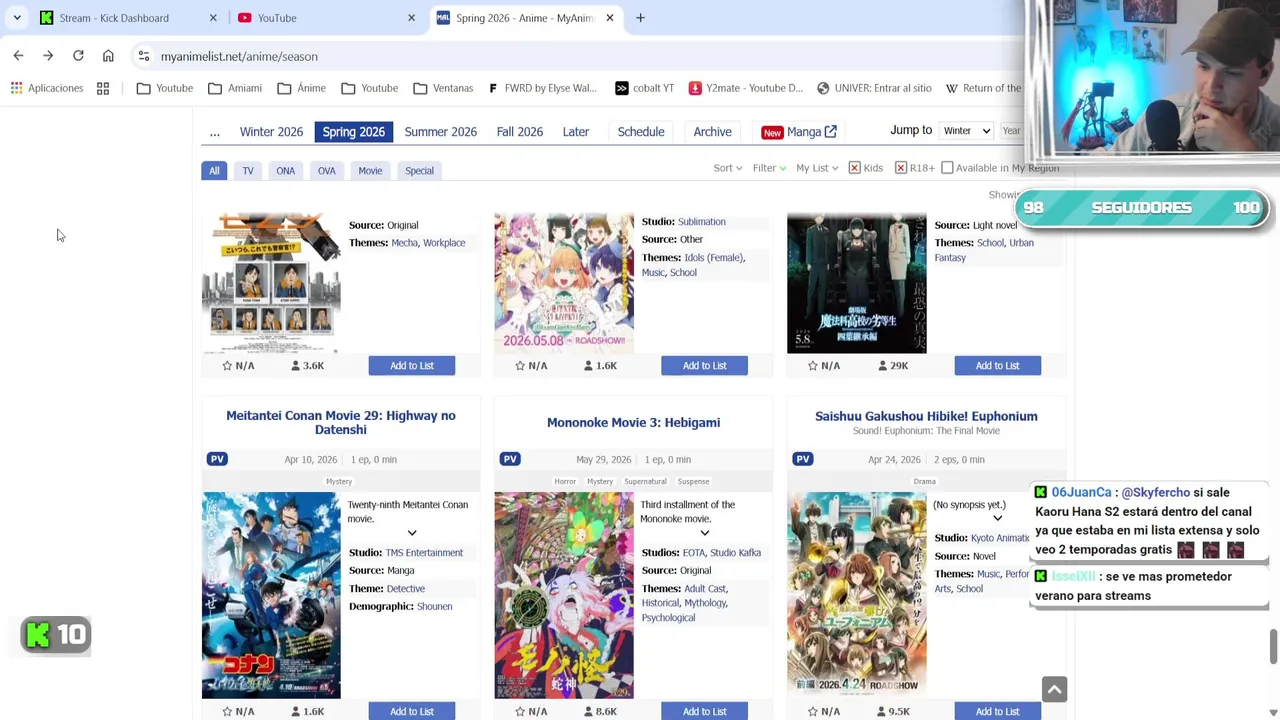Click the Mononoke Movie 3 poster thumbnail
The height and width of the screenshot is (720, 1280).
point(564,595)
